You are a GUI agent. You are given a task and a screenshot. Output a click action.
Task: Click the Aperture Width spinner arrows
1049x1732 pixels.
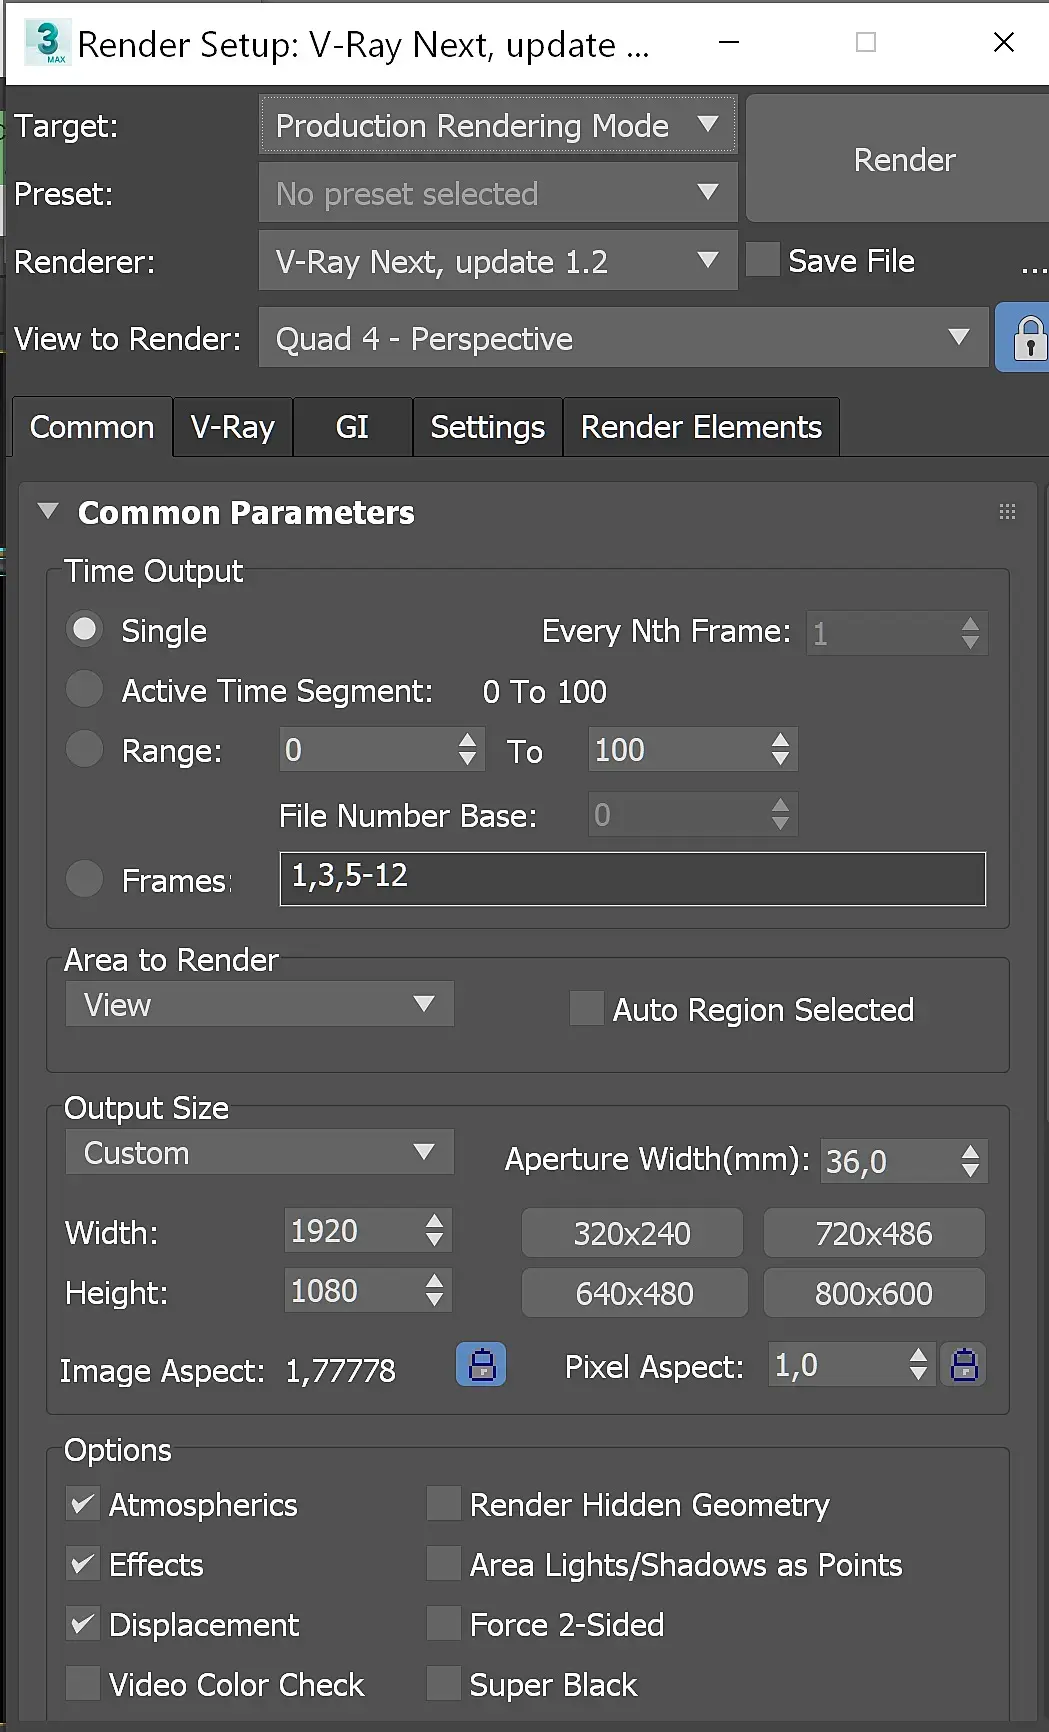970,1161
